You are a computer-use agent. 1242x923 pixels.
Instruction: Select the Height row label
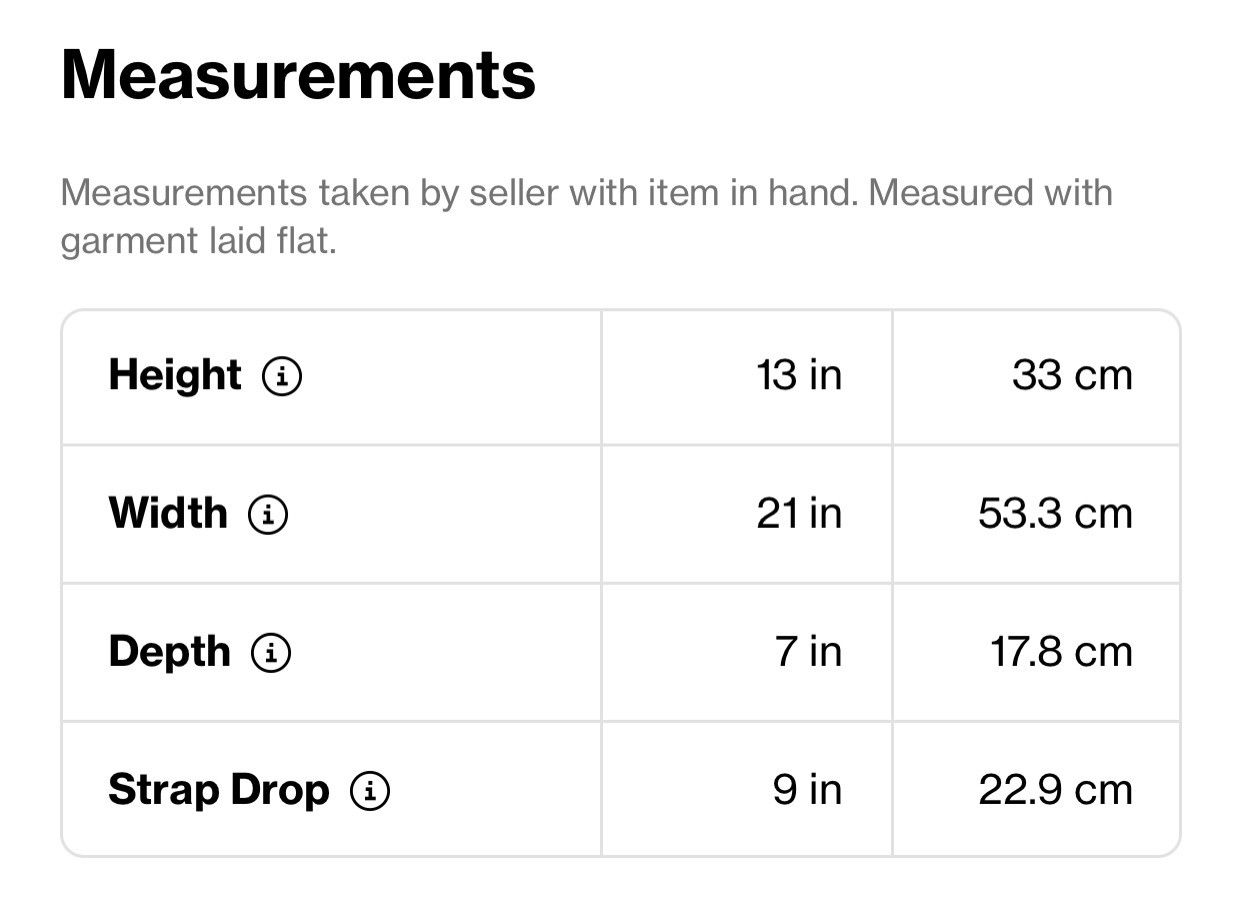[x=175, y=376]
